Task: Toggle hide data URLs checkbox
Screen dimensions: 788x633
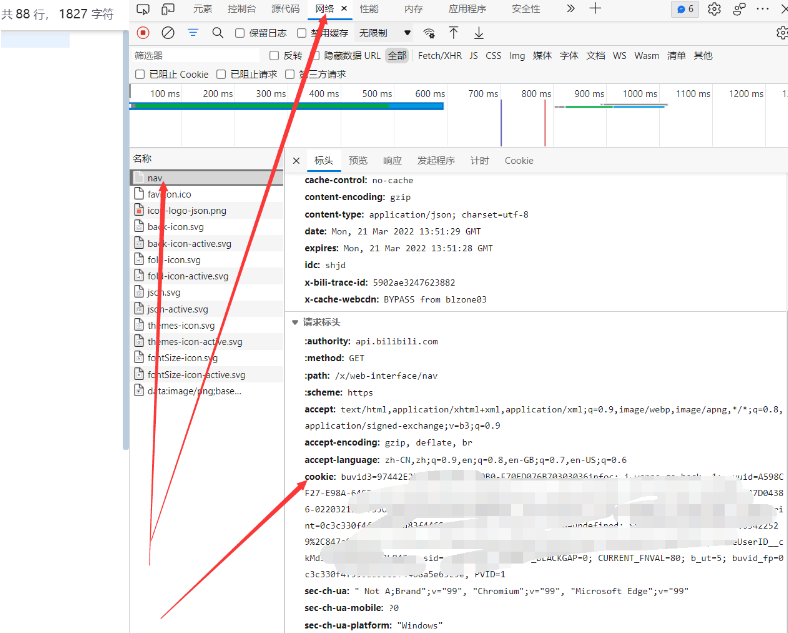Action: 317,56
